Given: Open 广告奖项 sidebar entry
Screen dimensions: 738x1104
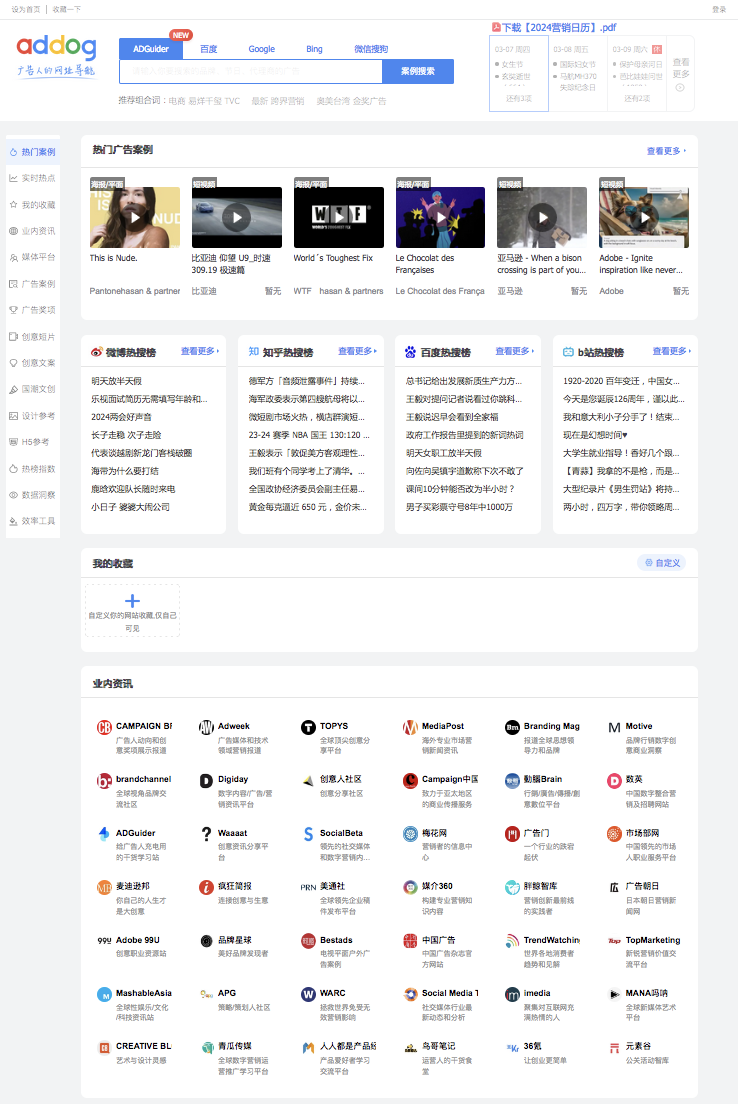Looking at the screenshot, I should (32, 310).
